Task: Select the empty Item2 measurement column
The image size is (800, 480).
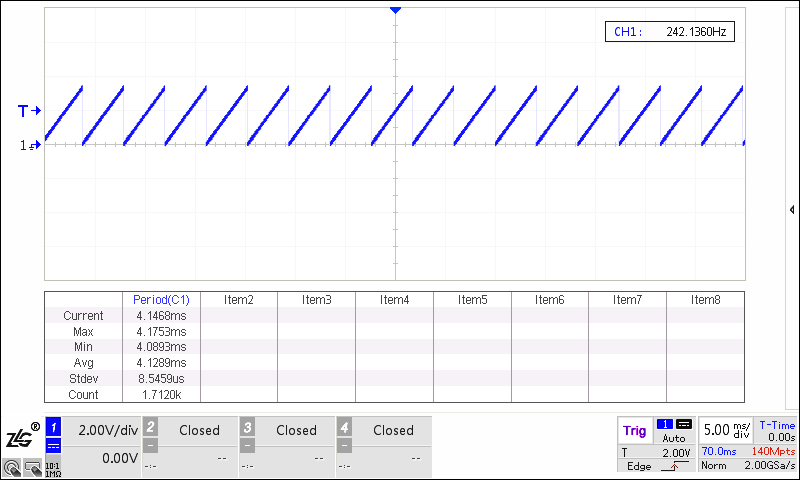Action: tap(239, 299)
